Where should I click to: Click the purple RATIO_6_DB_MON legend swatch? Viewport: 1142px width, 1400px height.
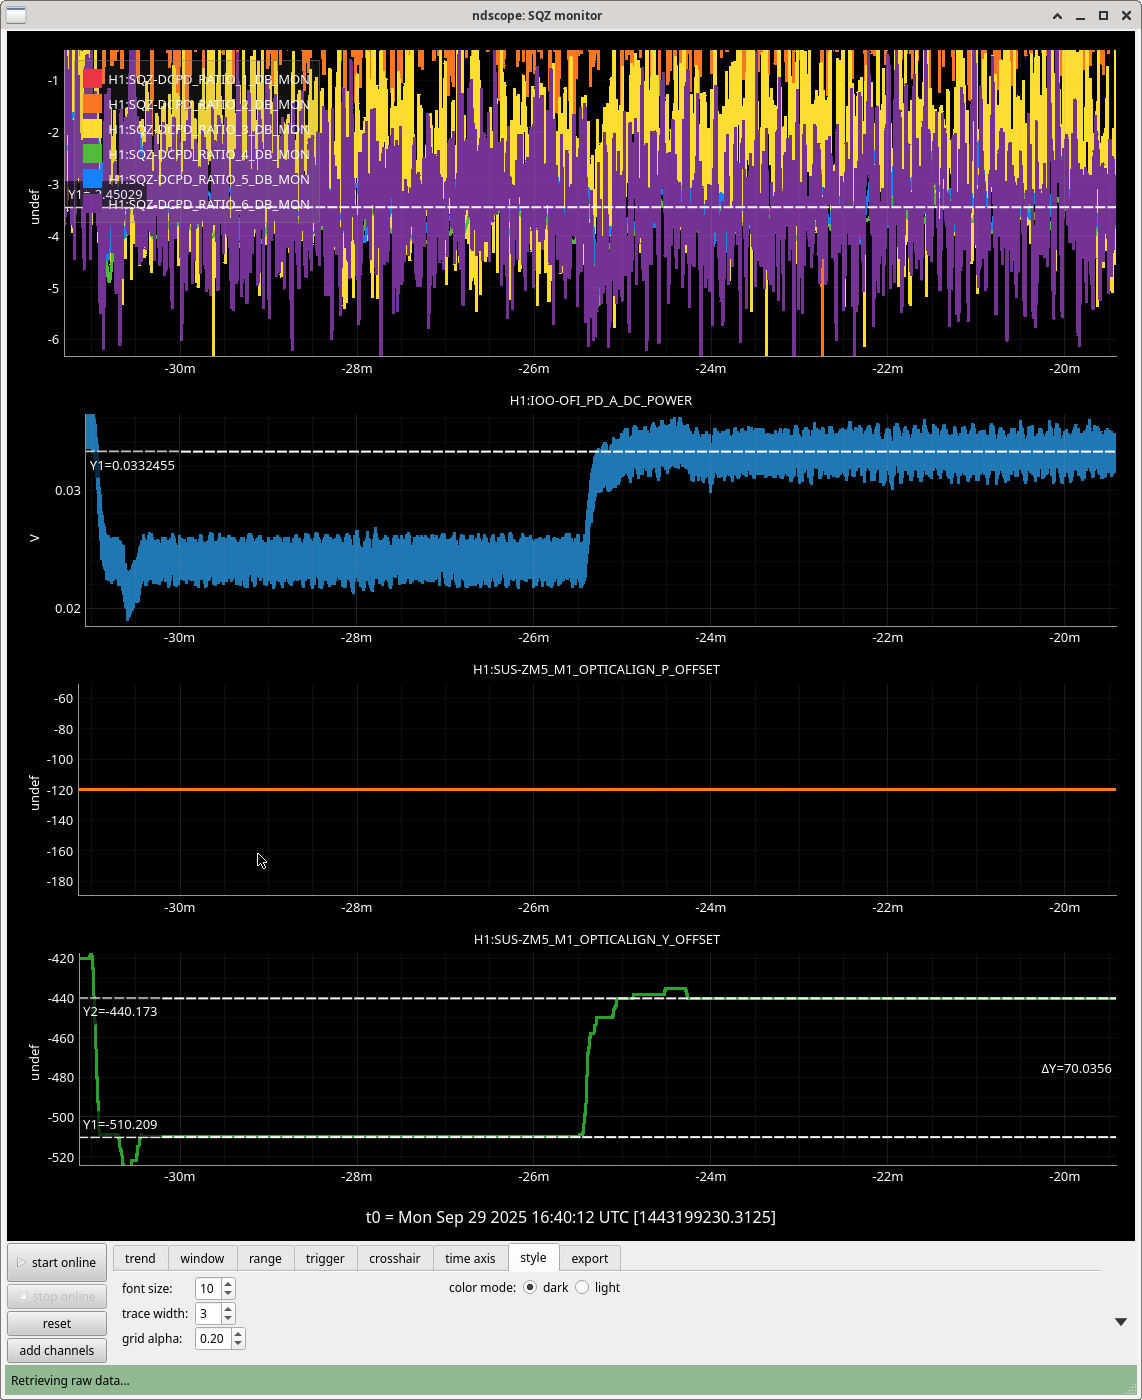(x=93, y=204)
